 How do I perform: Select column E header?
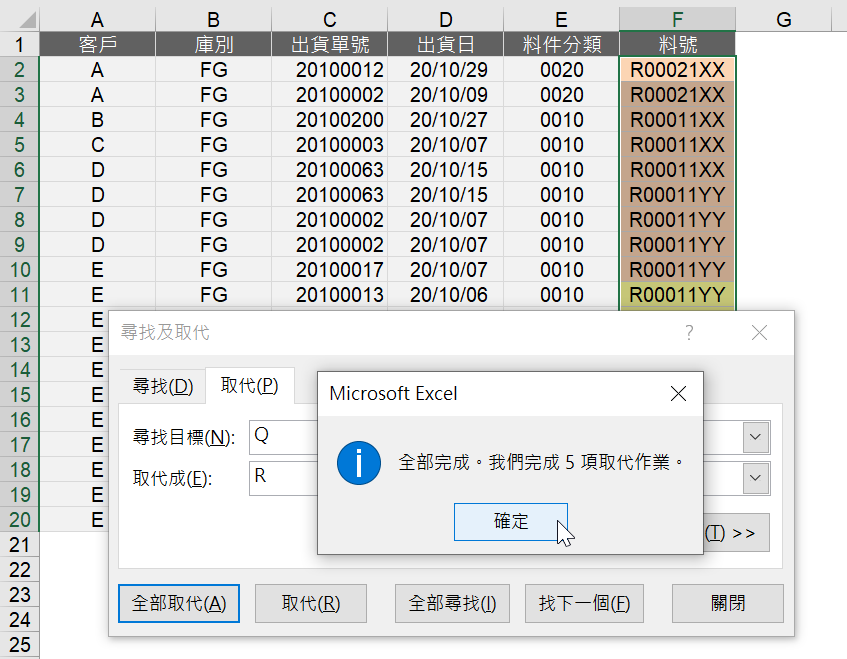(561, 20)
